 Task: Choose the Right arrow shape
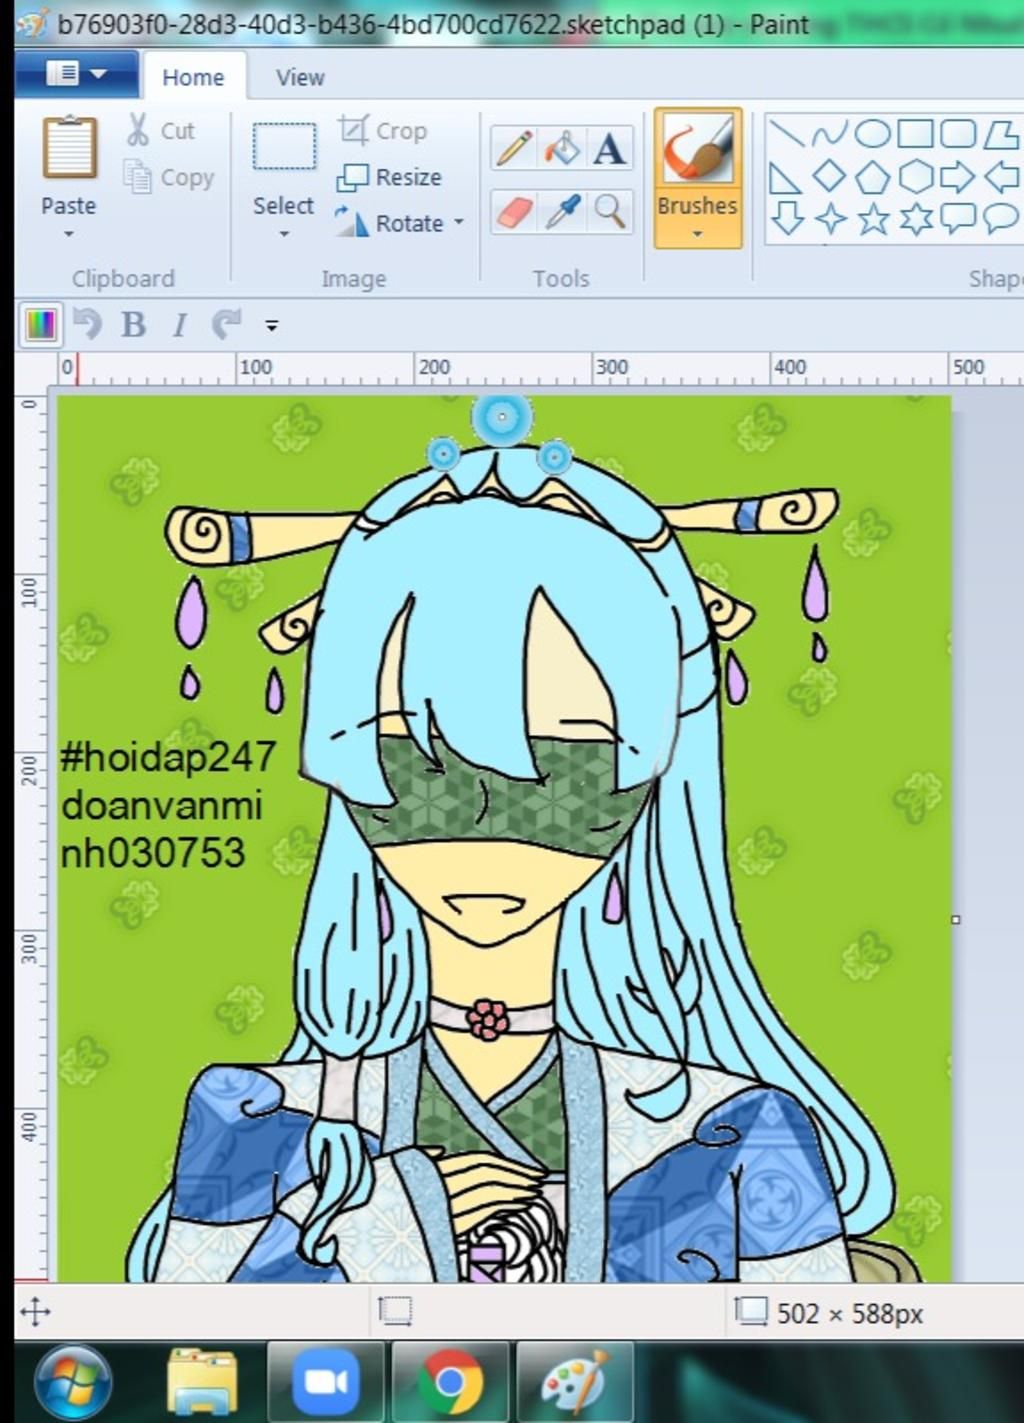pos(958,177)
